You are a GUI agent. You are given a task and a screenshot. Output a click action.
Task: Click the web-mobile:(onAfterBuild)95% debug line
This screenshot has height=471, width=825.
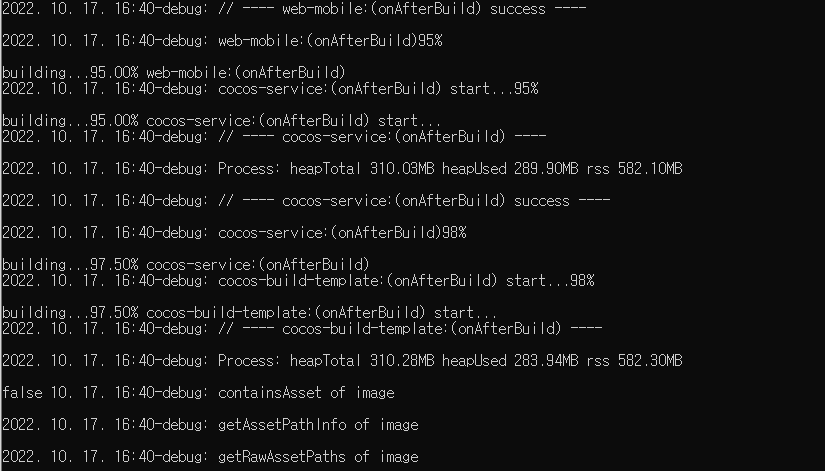tap(222, 40)
